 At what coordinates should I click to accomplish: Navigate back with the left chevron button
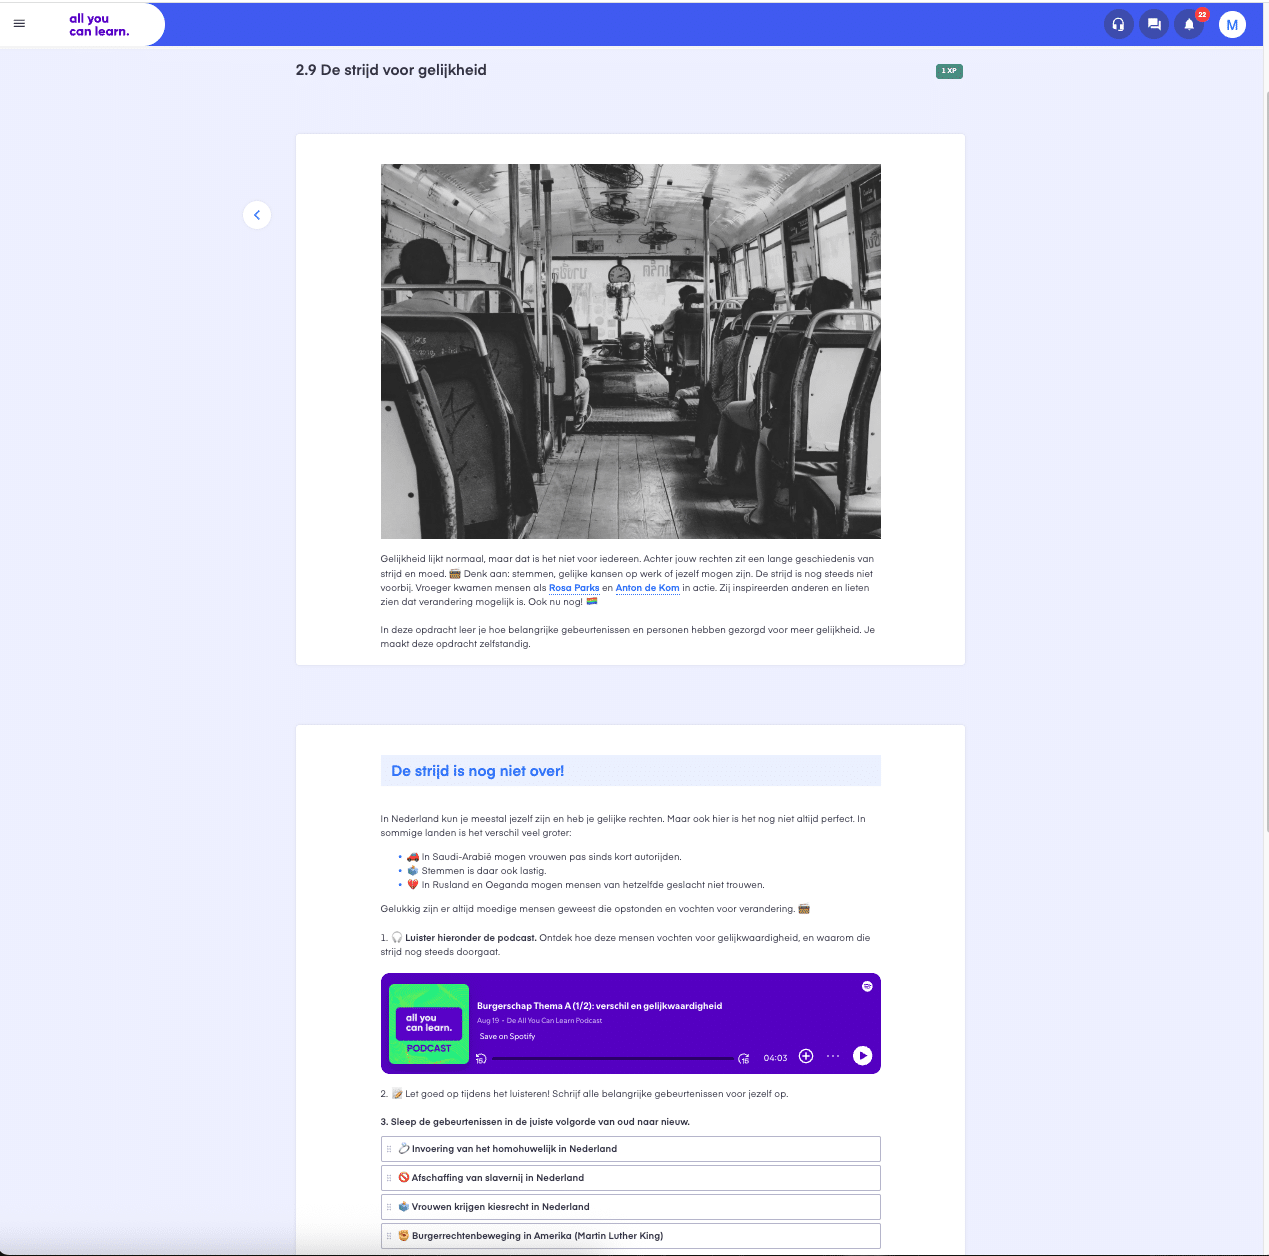tap(257, 215)
